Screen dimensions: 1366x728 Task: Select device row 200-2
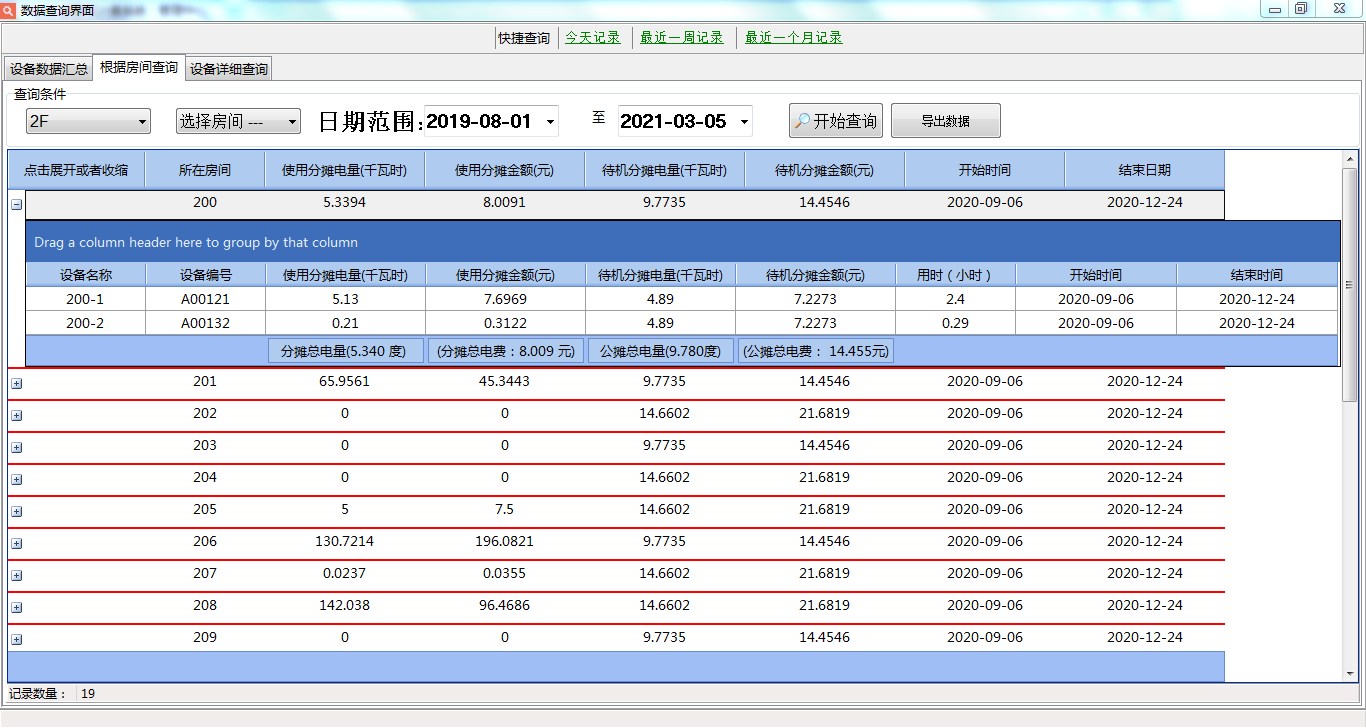(x=682, y=323)
